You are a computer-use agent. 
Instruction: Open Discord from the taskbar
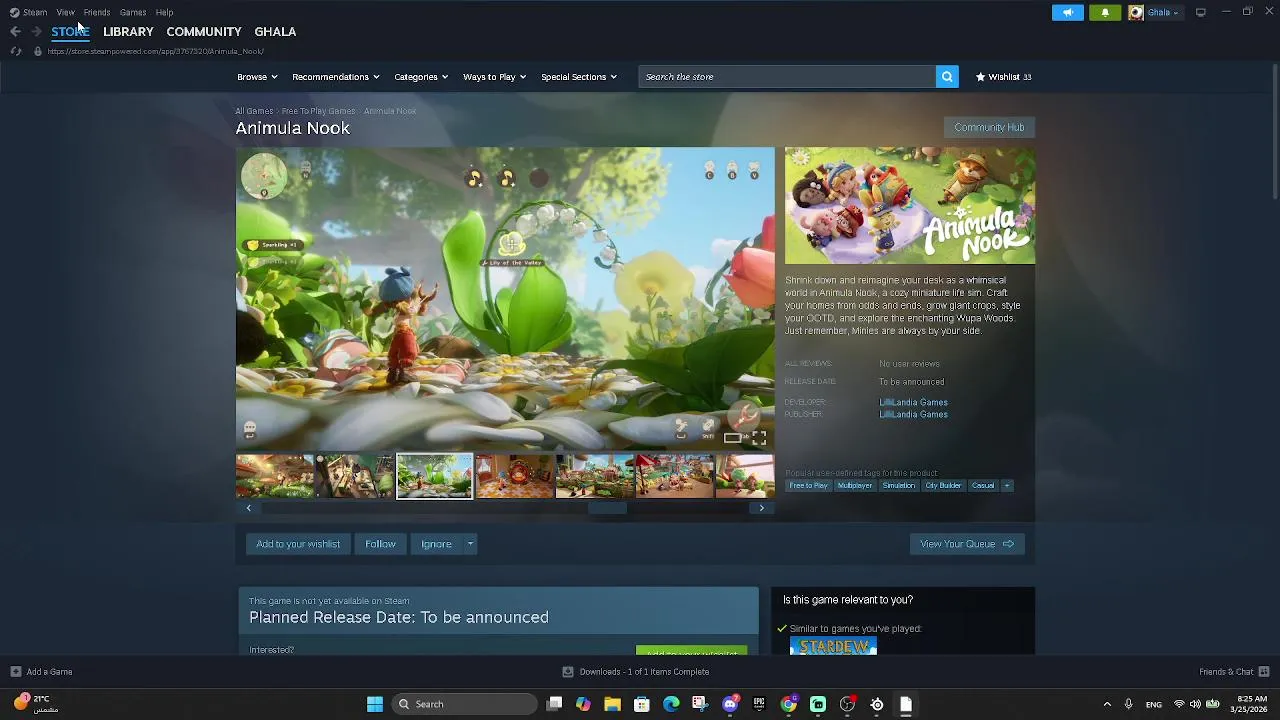pyautogui.click(x=730, y=704)
